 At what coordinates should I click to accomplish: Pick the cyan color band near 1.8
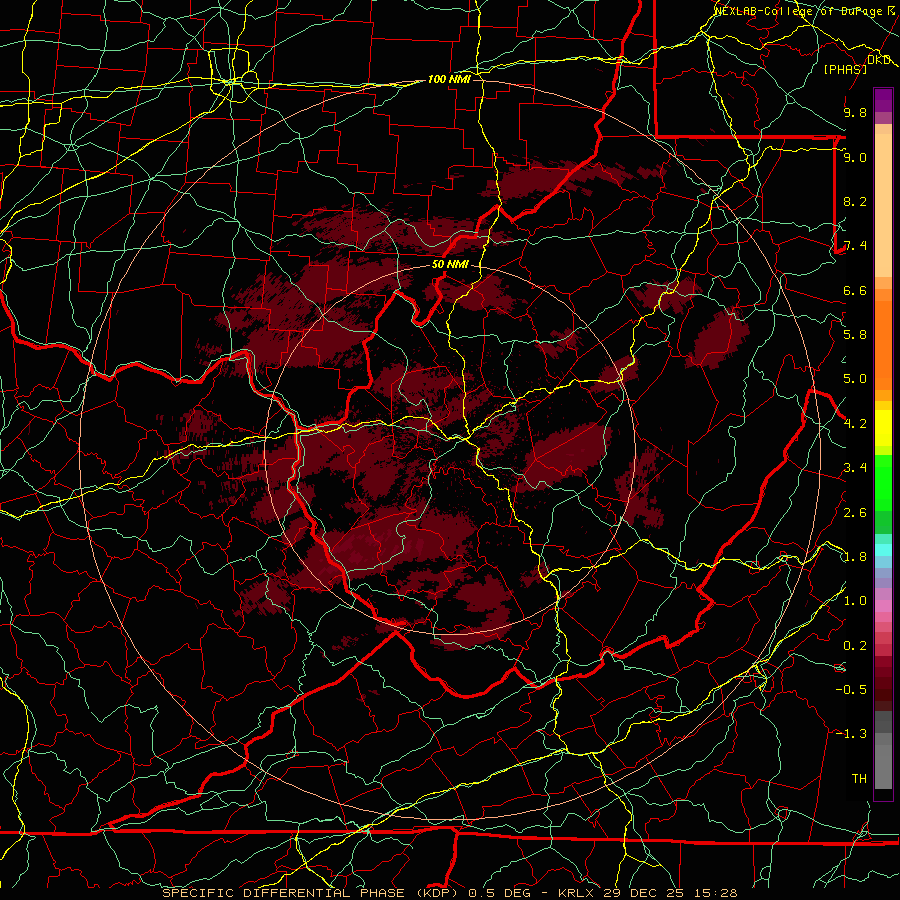(883, 550)
